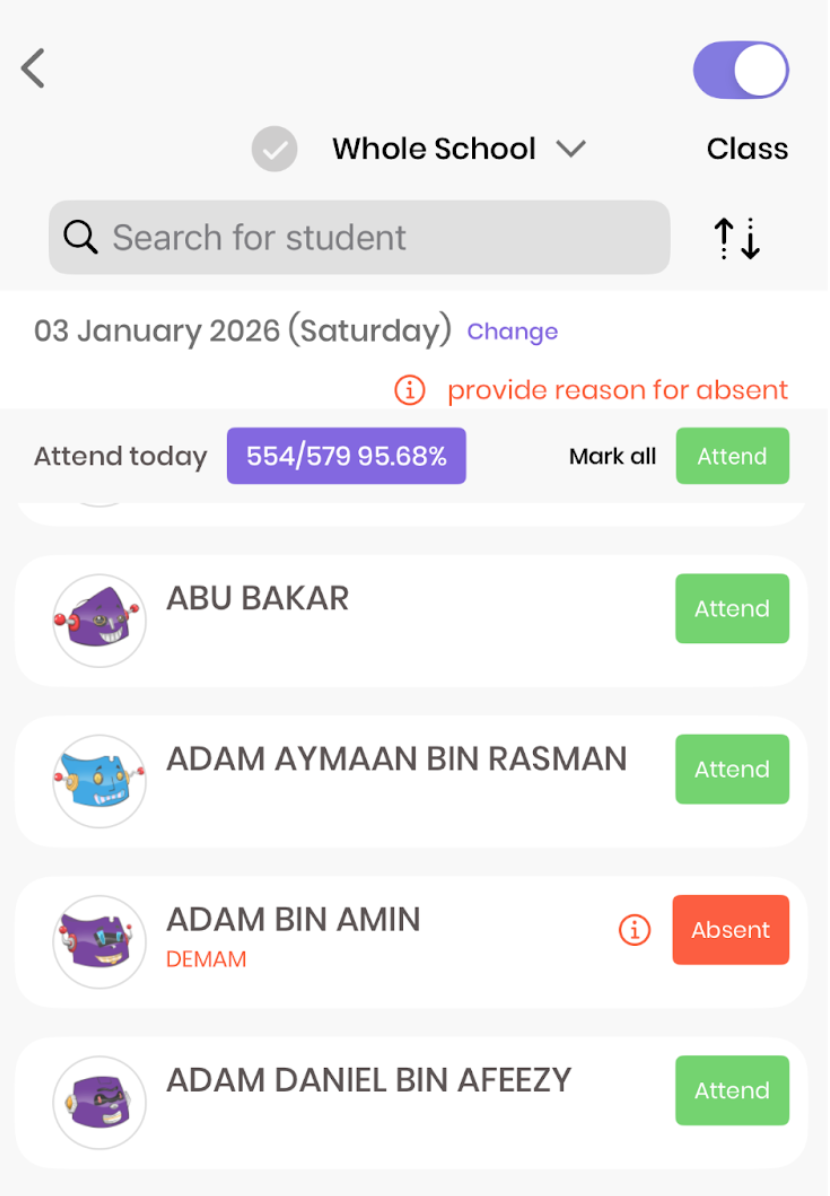Tap the grey checkmark circle near Whole School

[x=274, y=150]
